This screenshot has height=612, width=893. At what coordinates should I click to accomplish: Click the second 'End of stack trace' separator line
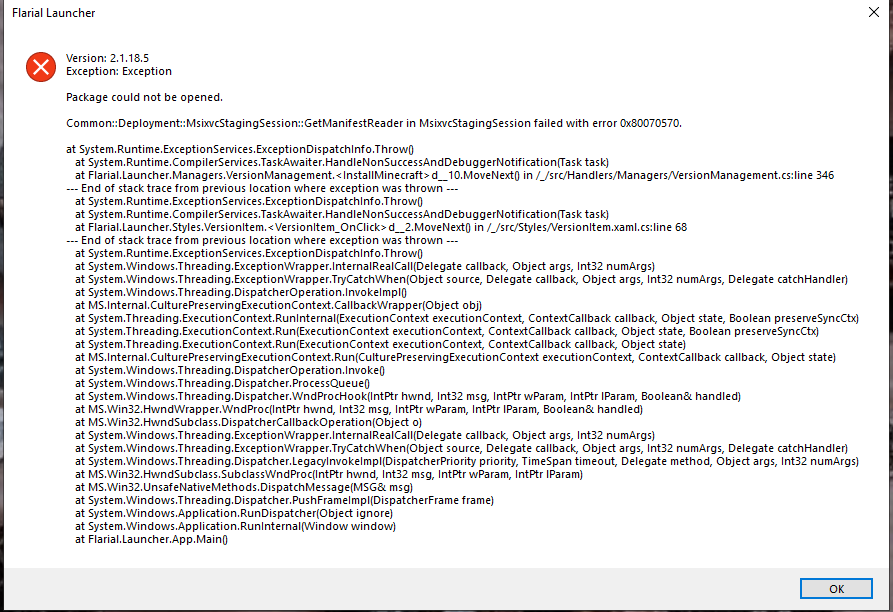(x=262, y=240)
